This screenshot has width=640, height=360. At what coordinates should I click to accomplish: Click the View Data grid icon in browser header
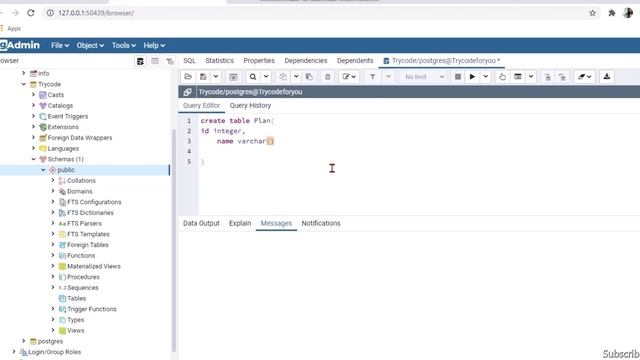click(155, 61)
